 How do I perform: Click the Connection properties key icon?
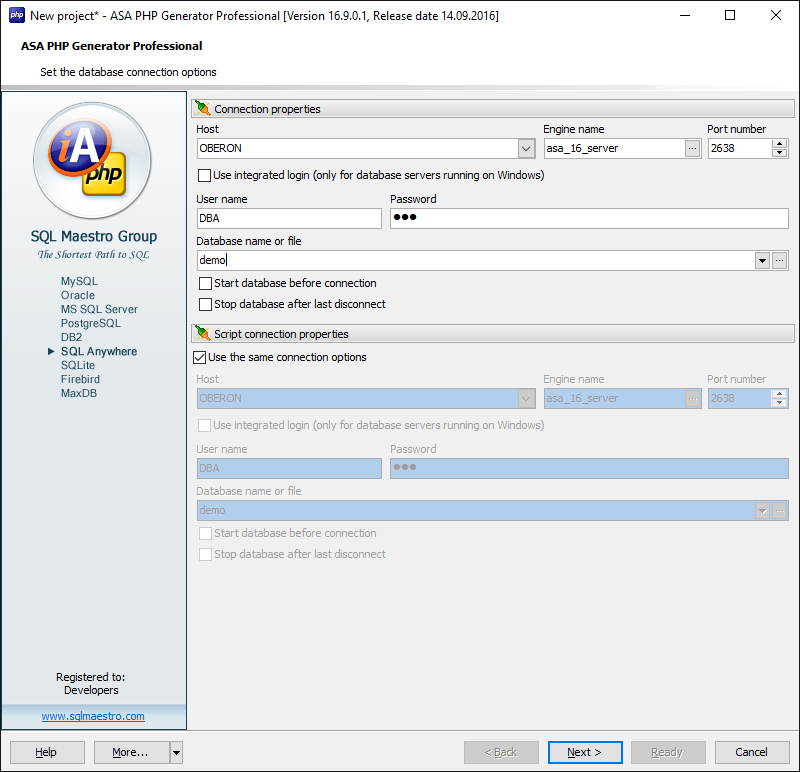(x=202, y=108)
